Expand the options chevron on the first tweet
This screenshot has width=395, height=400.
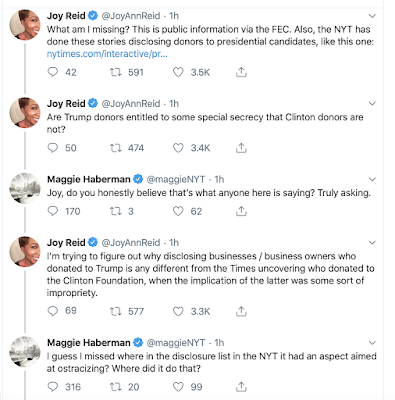click(372, 16)
